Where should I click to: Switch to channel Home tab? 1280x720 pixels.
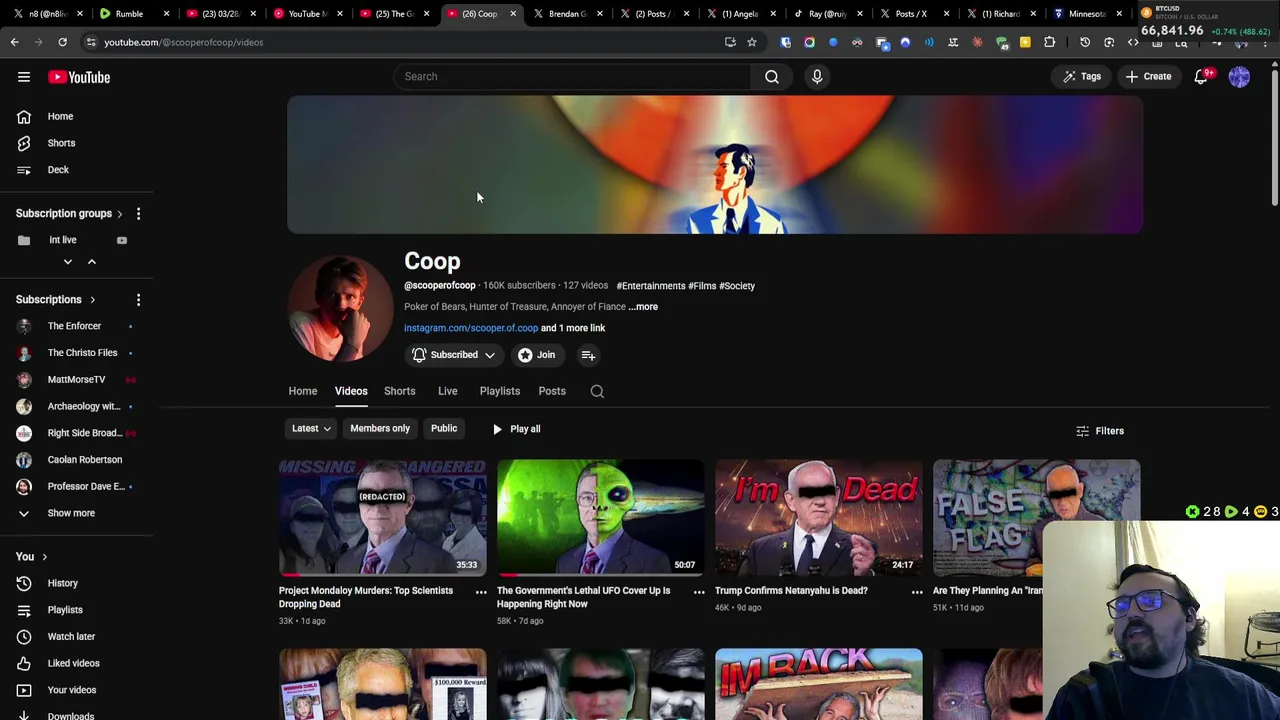303,391
